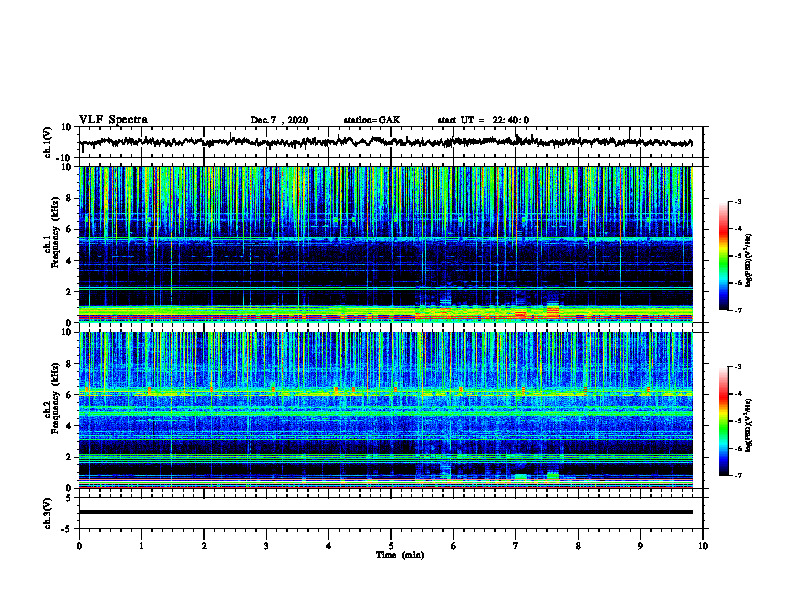The height and width of the screenshot is (612, 792).
Task: Click the "ch.1(V)" waveform axis label
Action: tap(48, 142)
